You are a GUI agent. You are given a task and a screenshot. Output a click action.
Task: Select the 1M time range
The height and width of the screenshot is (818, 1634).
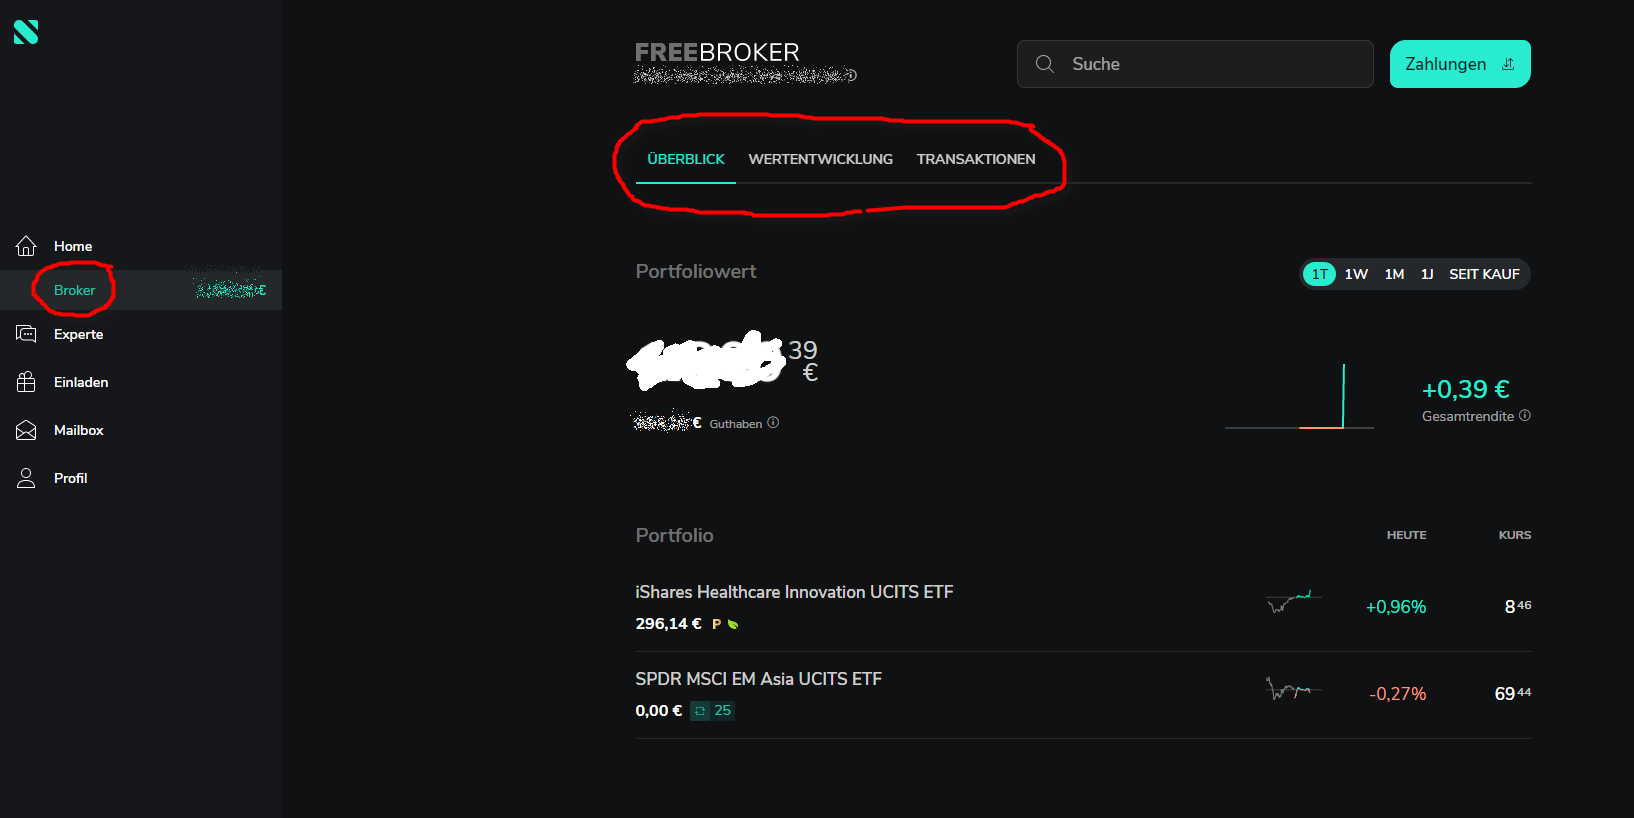tap(1394, 274)
